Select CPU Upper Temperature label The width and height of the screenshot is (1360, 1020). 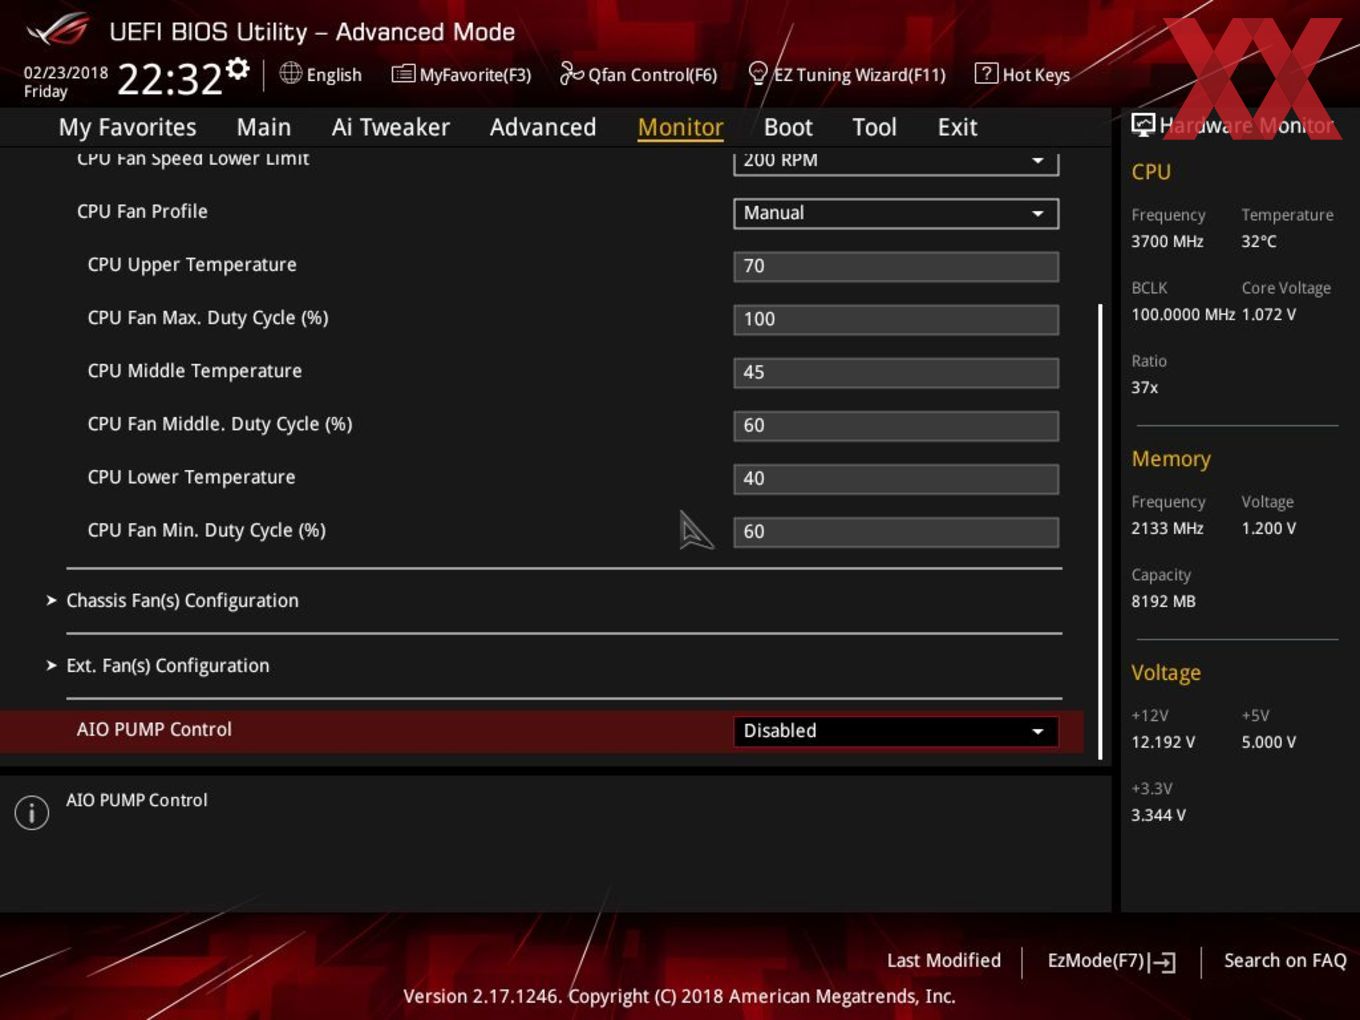(192, 264)
